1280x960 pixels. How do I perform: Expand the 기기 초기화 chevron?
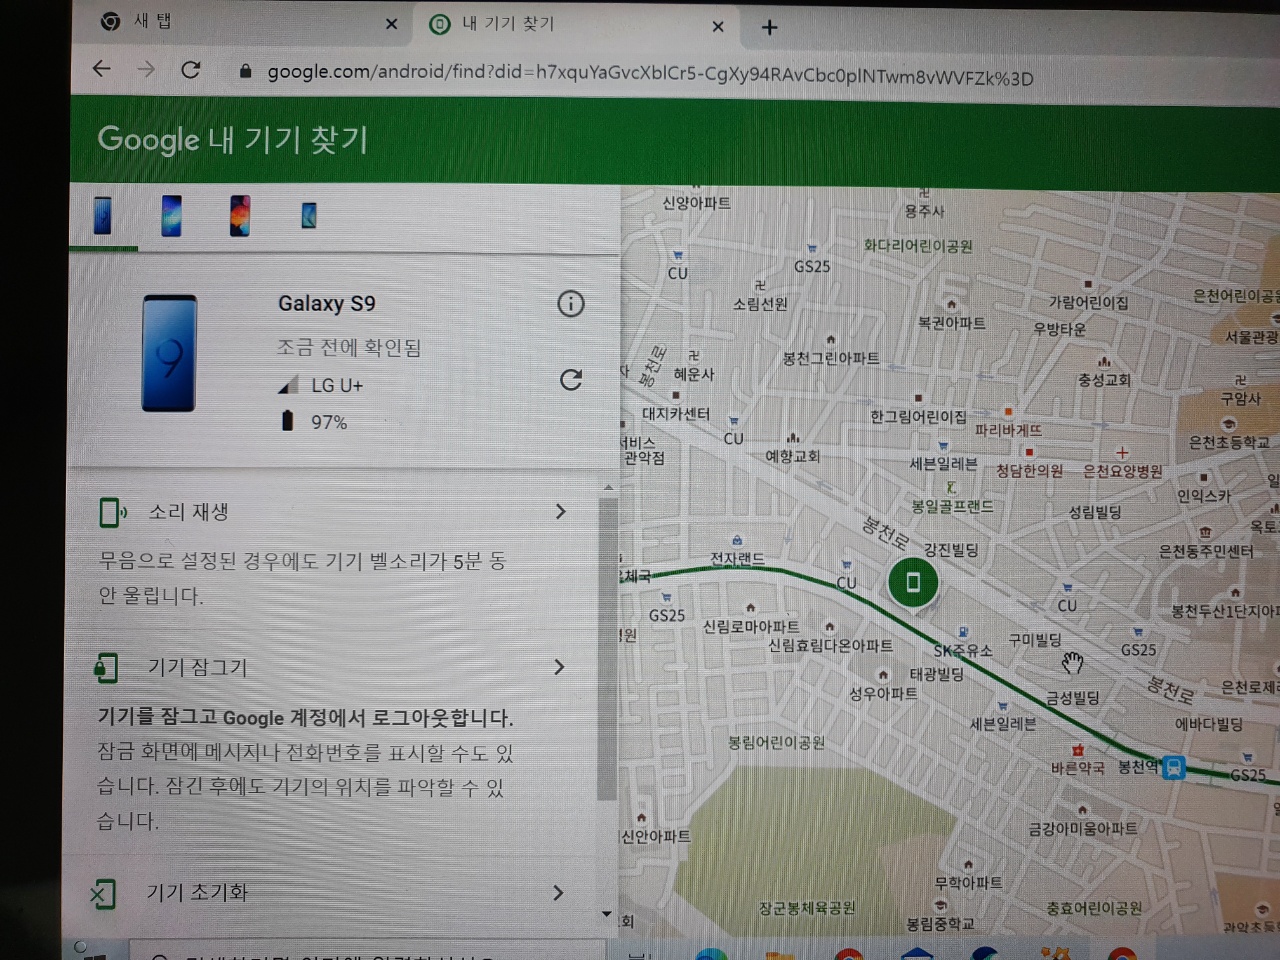click(558, 893)
